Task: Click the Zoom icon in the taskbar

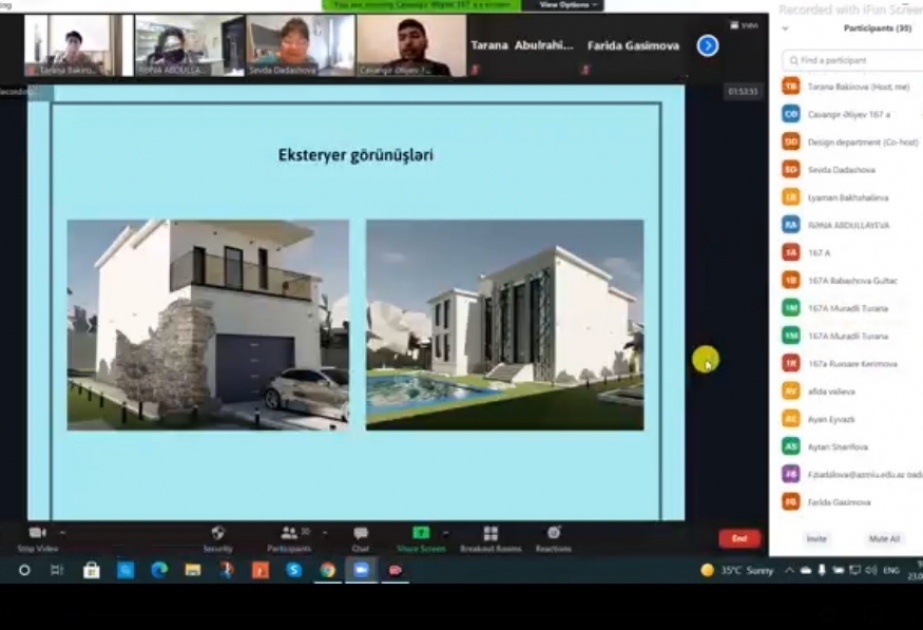Action: click(x=361, y=570)
